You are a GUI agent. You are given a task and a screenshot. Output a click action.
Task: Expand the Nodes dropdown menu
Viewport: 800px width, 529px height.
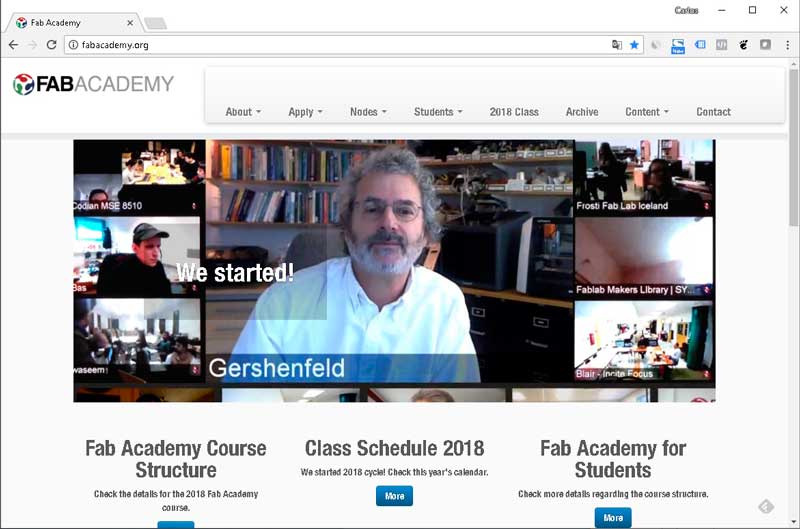pyautogui.click(x=368, y=112)
